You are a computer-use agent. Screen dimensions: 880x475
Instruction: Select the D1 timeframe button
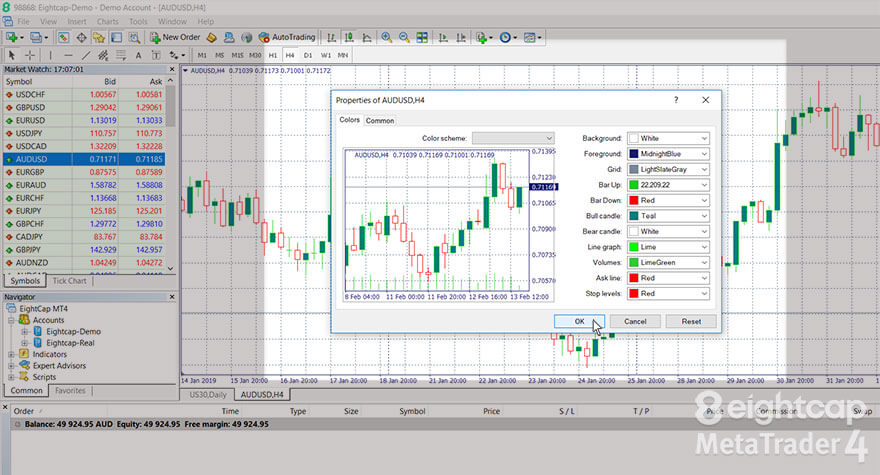[308, 55]
